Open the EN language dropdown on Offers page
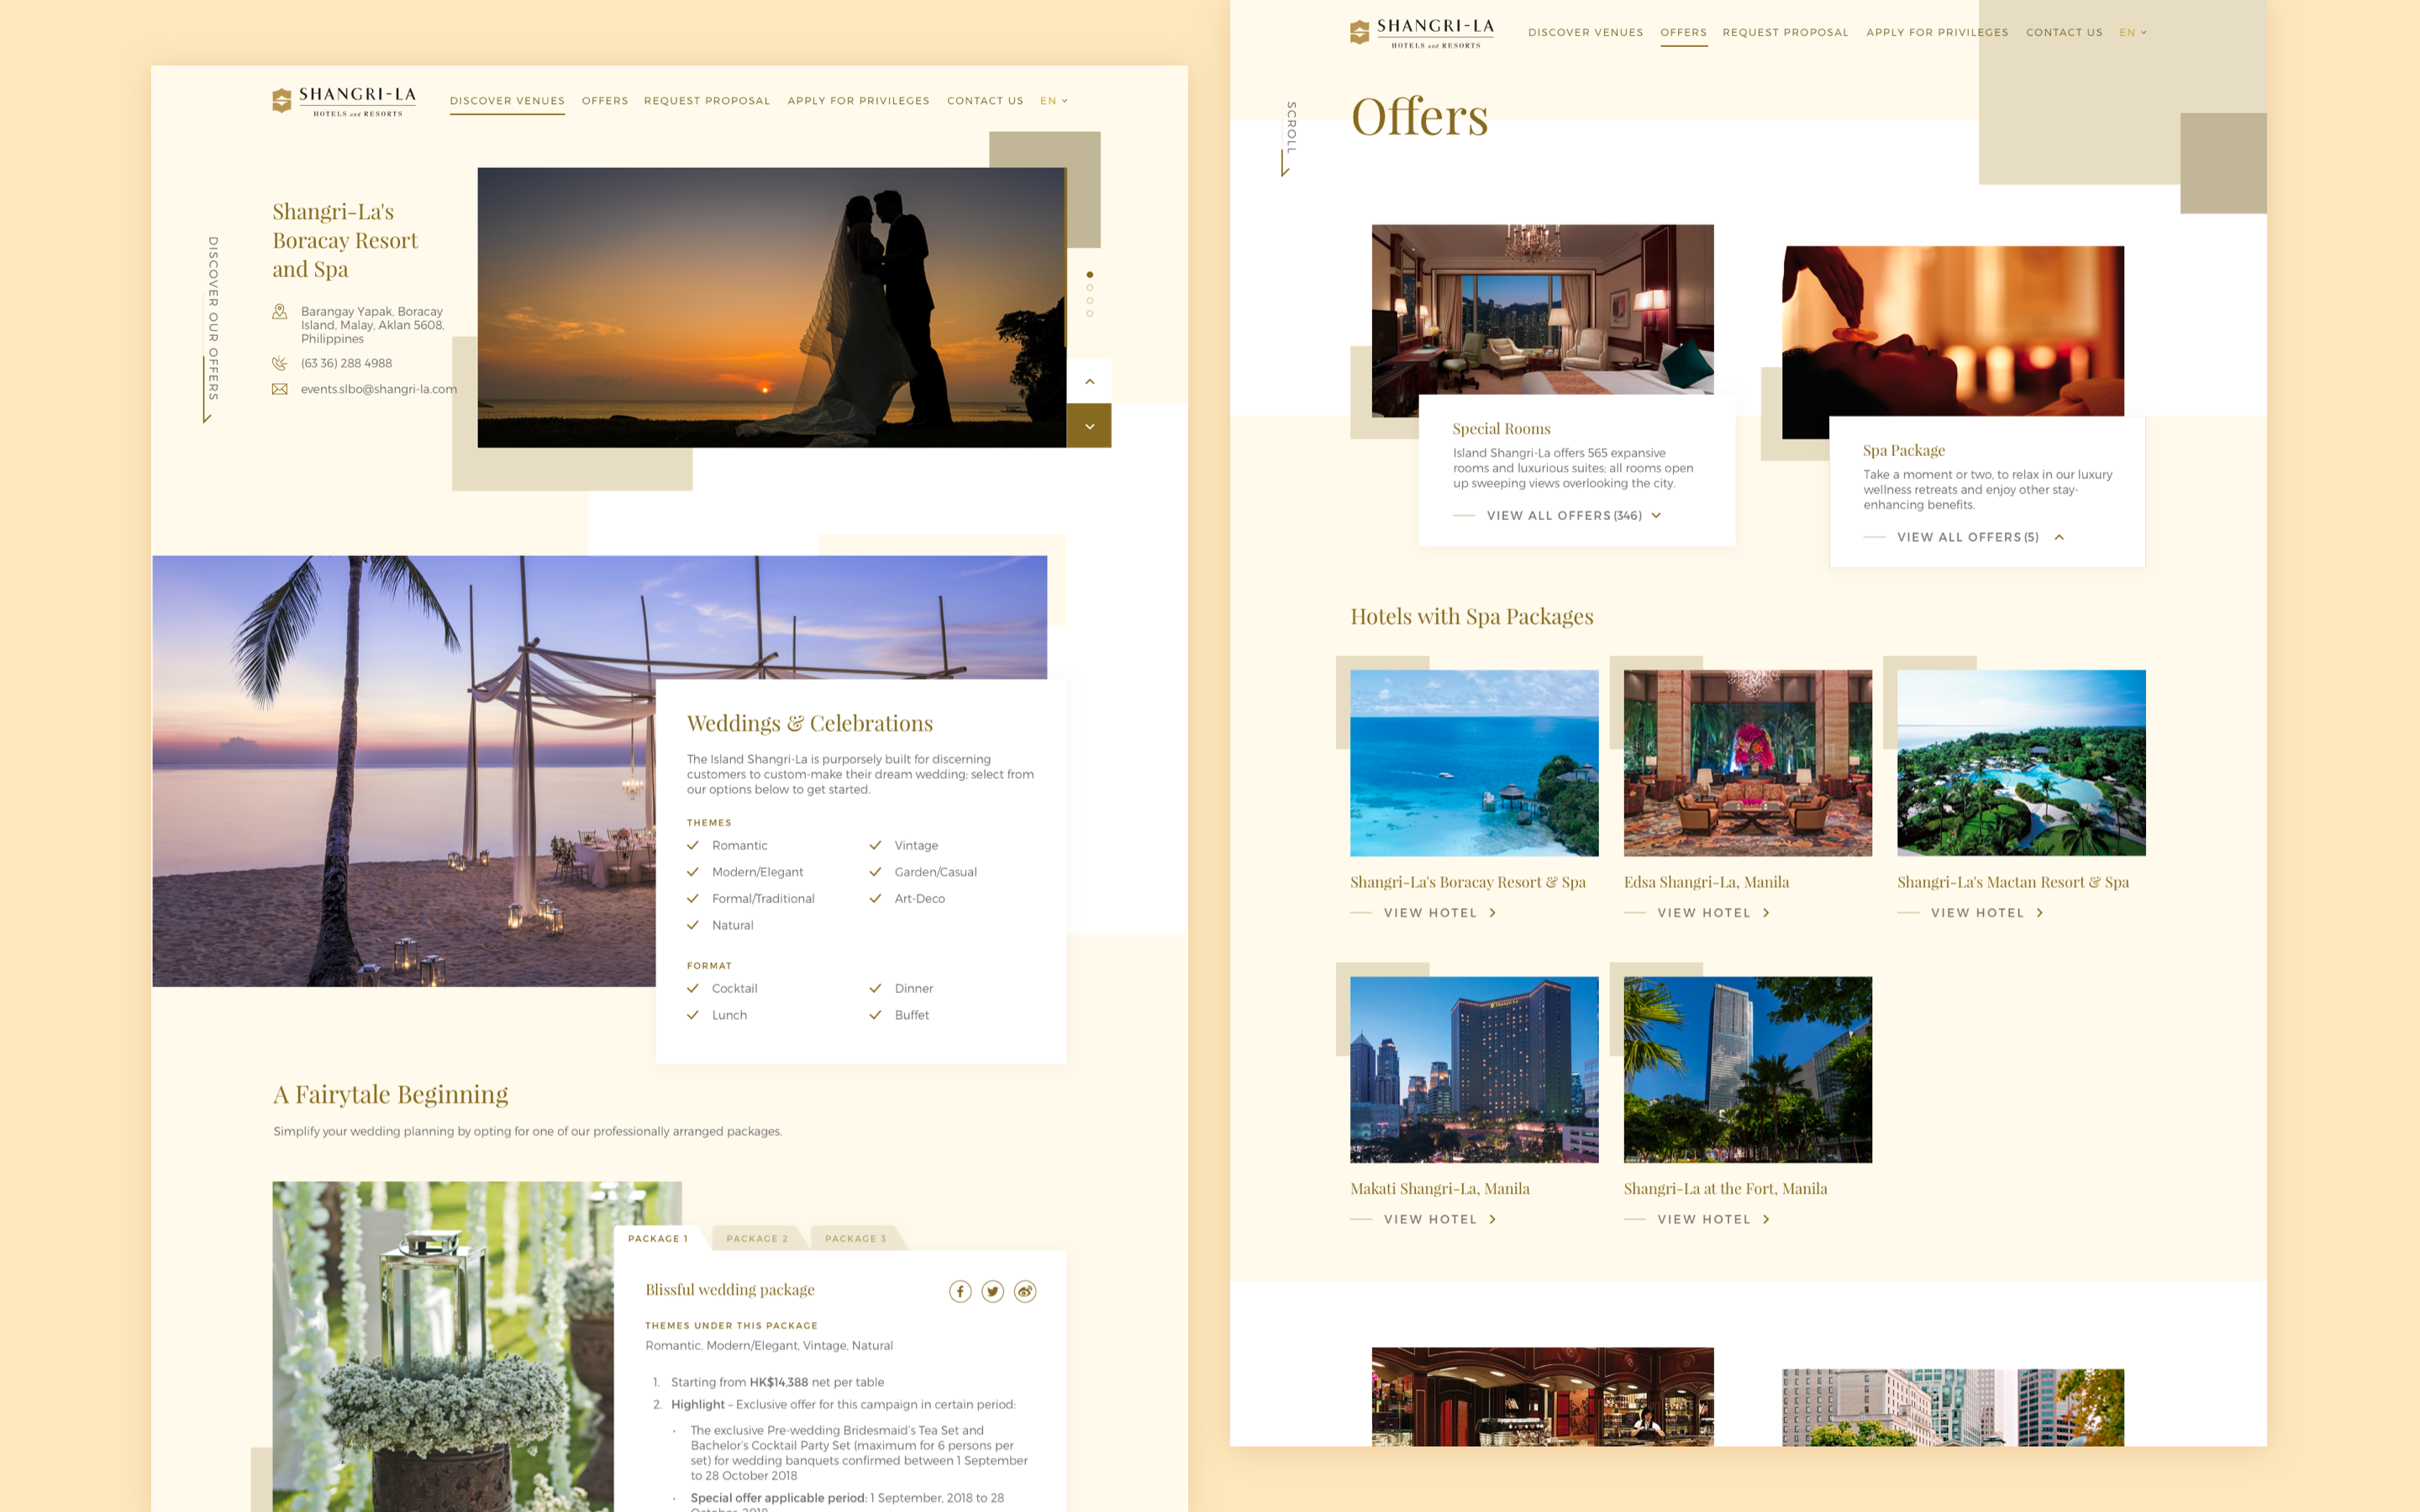The width and height of the screenshot is (2420, 1512). click(x=2132, y=32)
